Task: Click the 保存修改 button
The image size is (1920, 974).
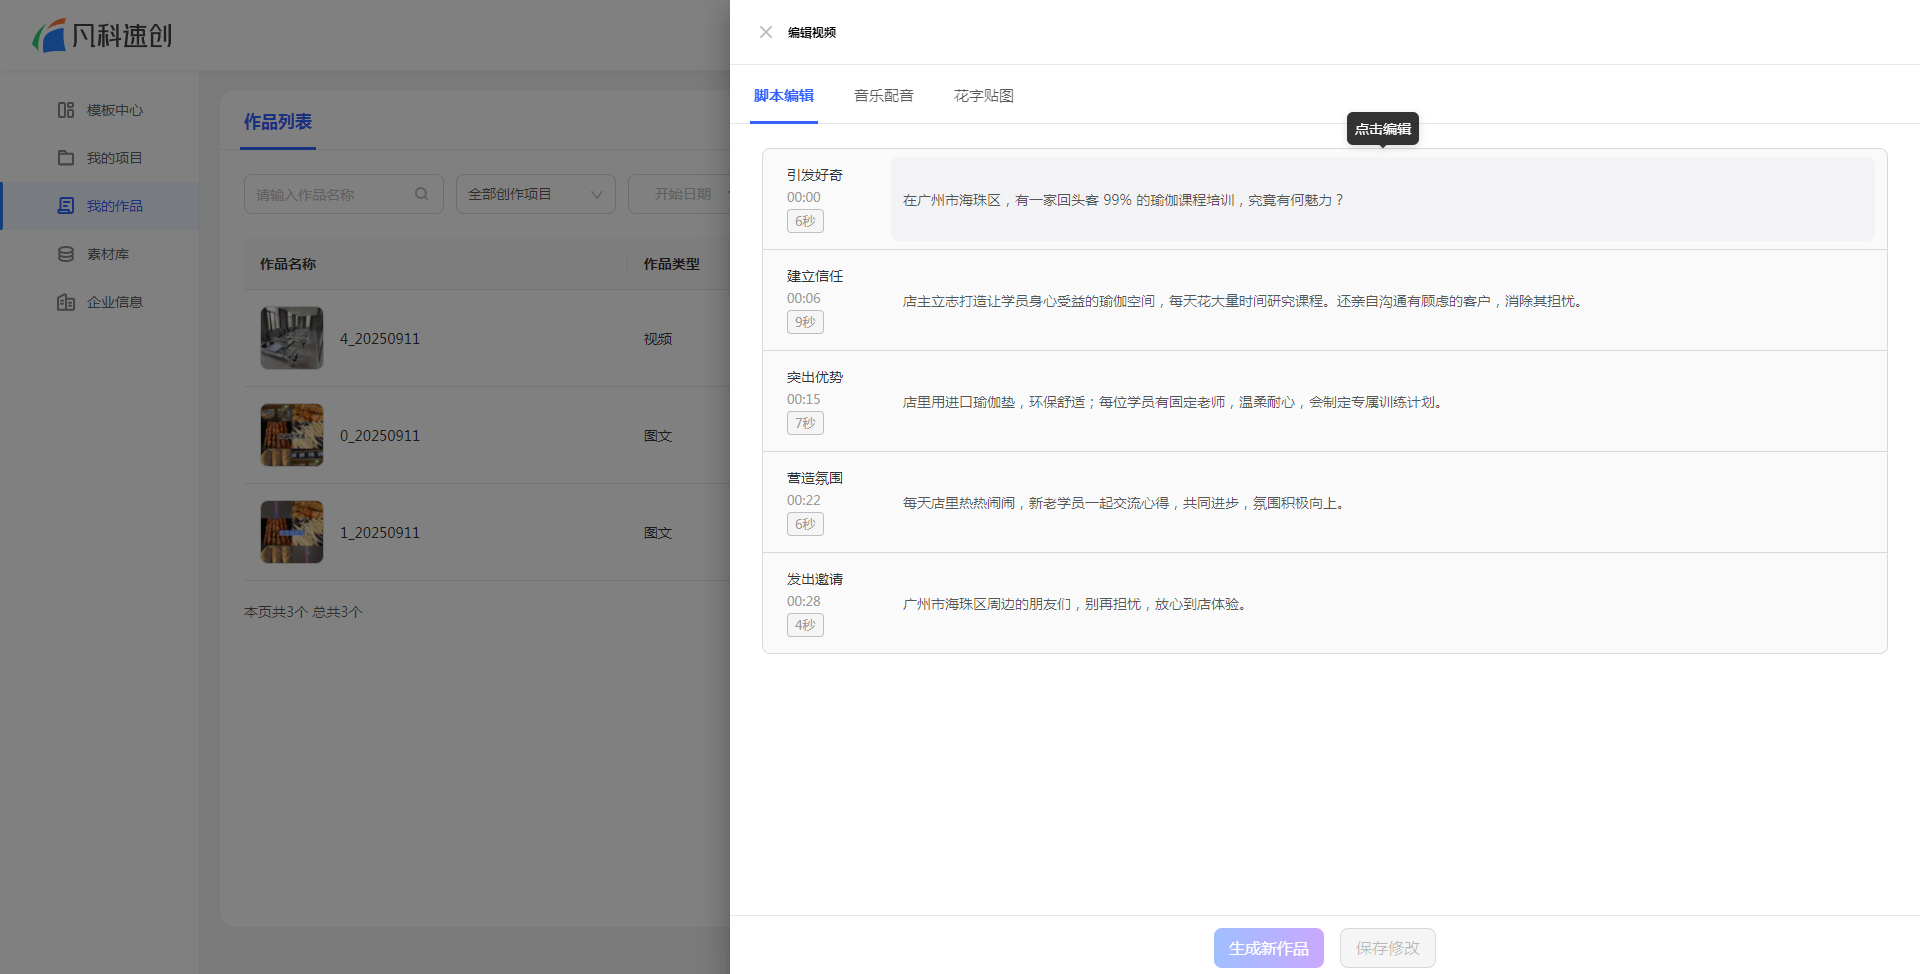Action: [1387, 948]
